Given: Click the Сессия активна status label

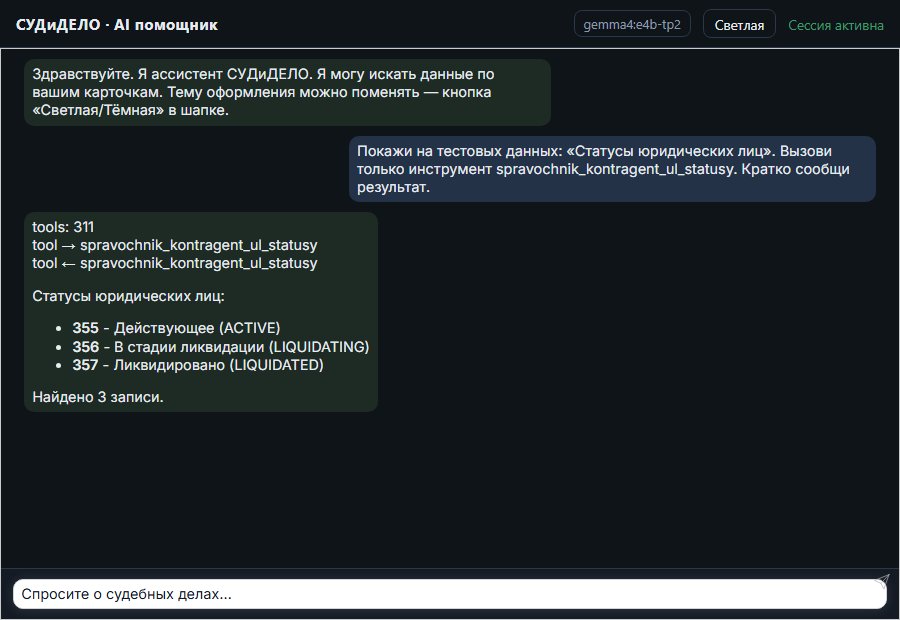Looking at the screenshot, I should [x=836, y=25].
